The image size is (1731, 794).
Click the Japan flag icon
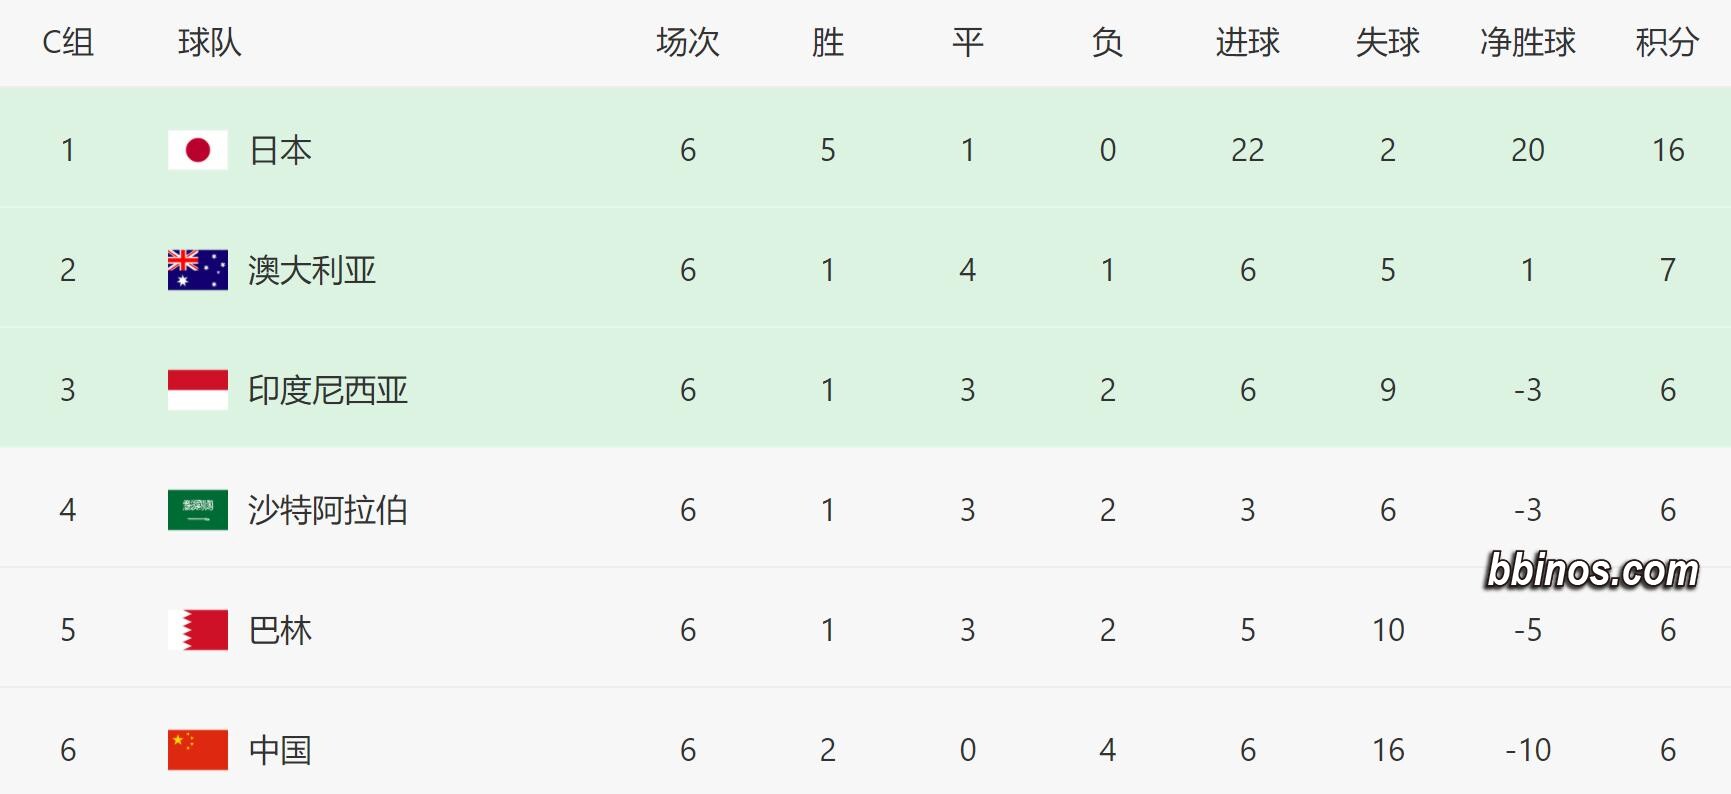(198, 150)
